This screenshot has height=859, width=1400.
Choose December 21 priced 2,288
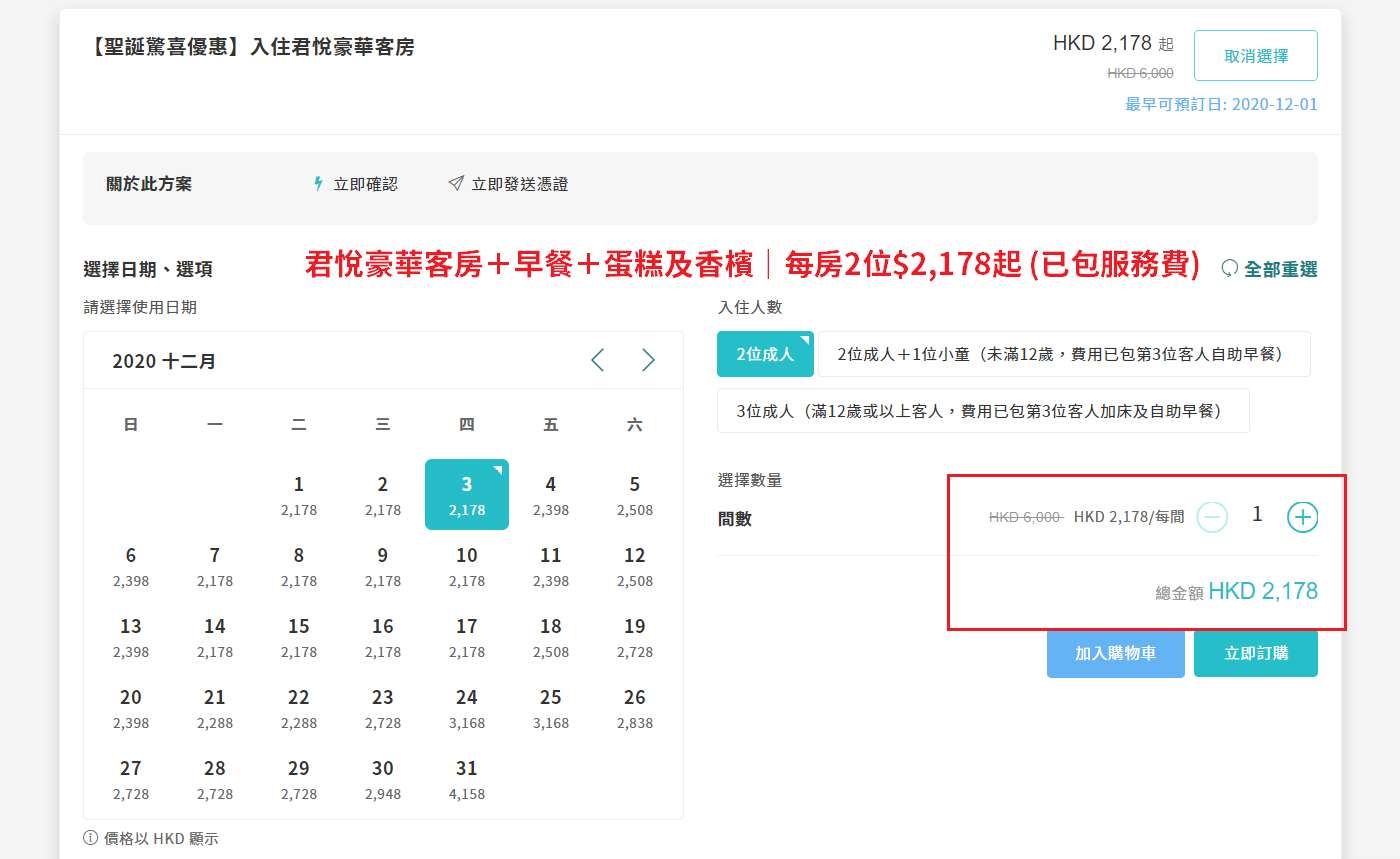point(215,708)
